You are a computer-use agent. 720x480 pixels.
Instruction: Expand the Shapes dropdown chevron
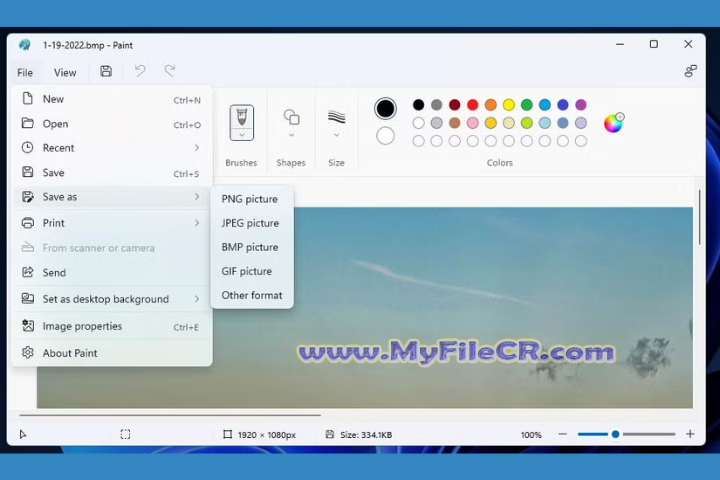point(291,135)
